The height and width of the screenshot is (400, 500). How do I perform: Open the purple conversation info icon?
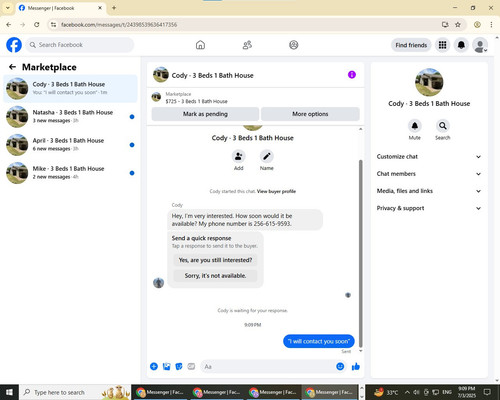352,75
